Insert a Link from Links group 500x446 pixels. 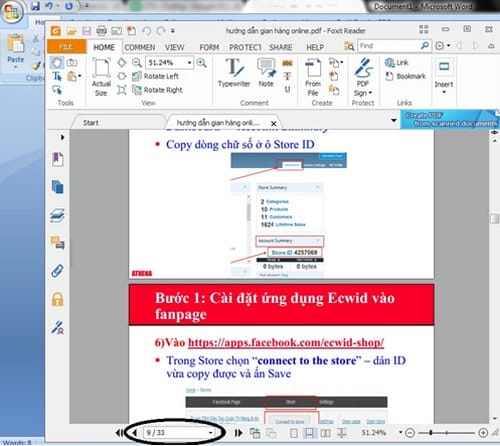pos(396,63)
